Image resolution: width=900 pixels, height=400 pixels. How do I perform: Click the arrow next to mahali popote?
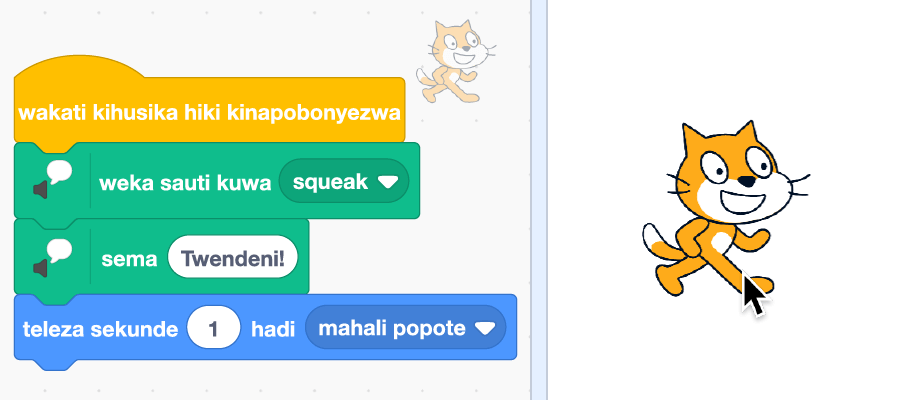pyautogui.click(x=485, y=329)
